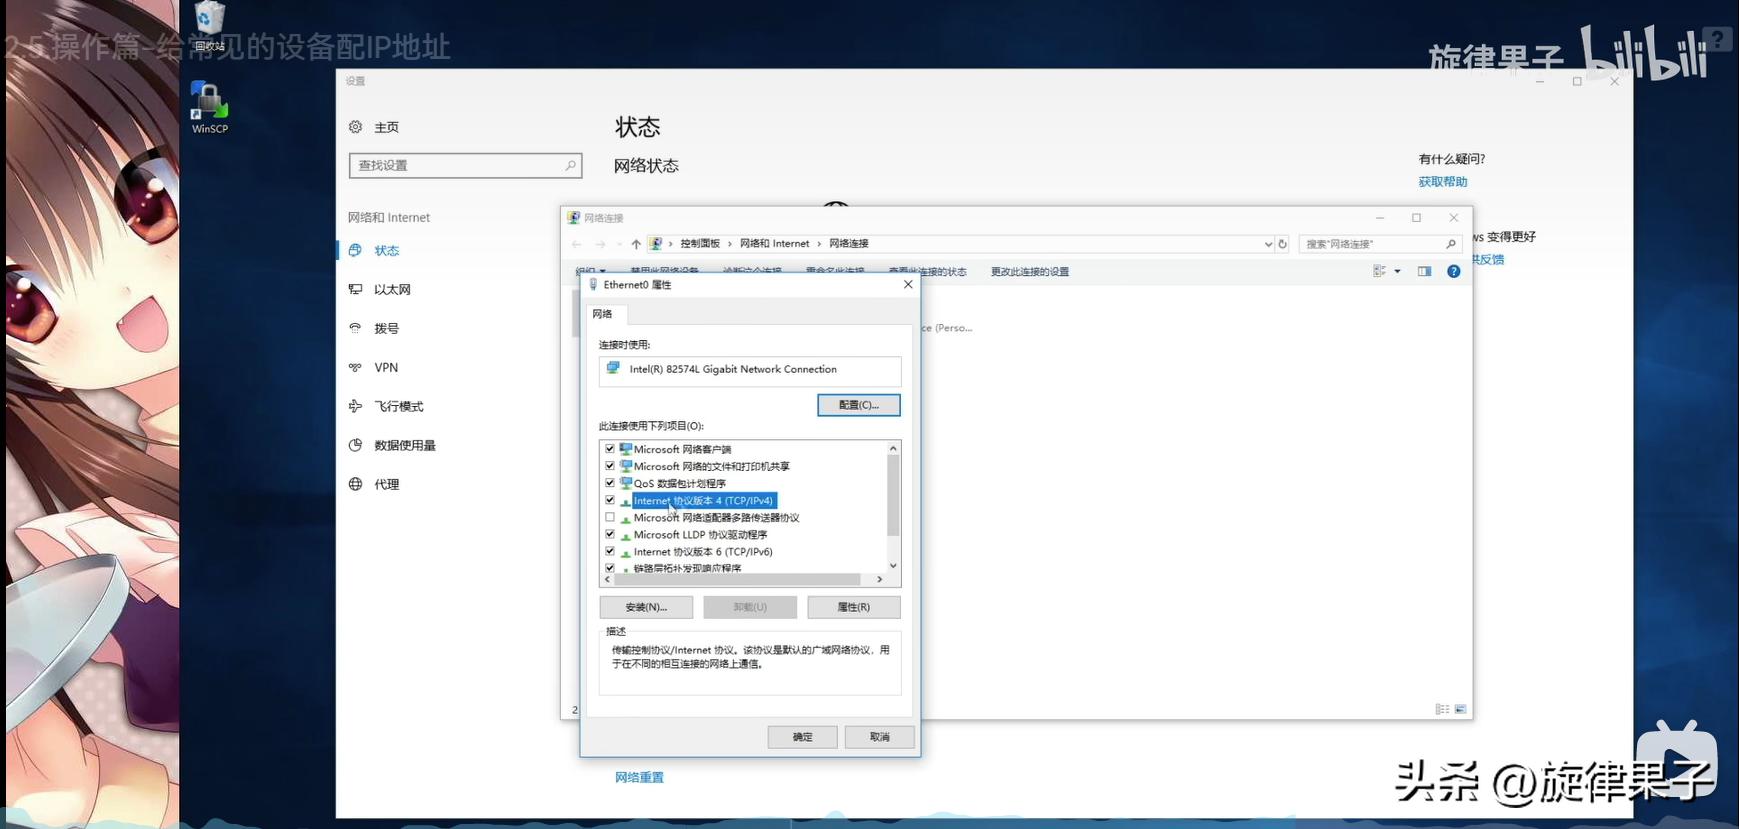The width and height of the screenshot is (1739, 829).
Task: Click the refresh icon beside address bar
Action: [x=1283, y=244]
